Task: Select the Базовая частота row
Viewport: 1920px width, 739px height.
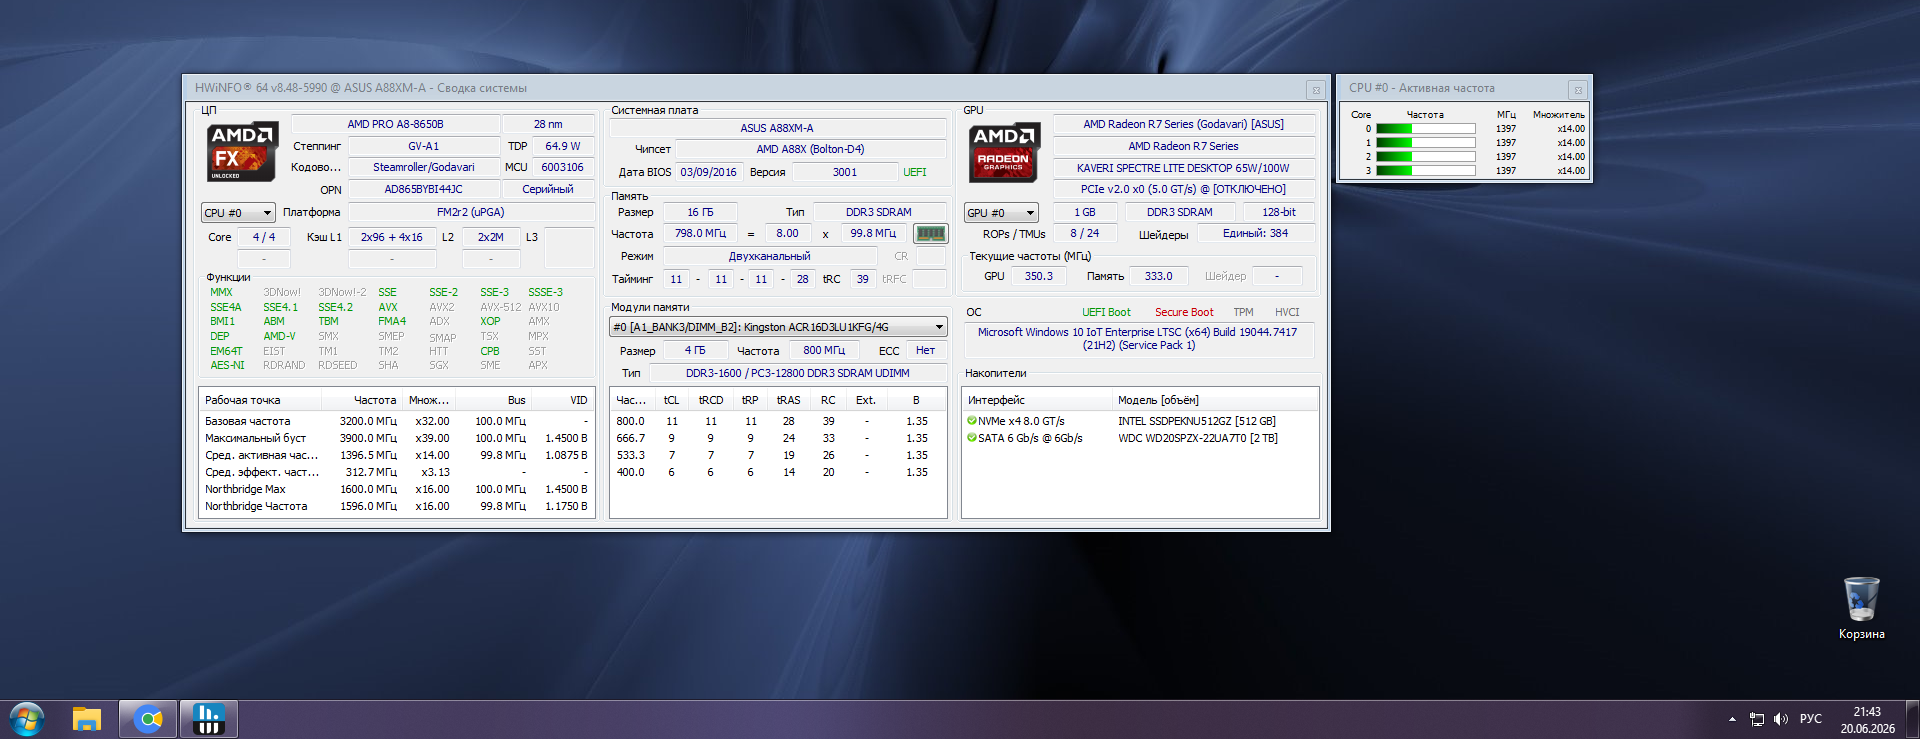Action: pyautogui.click(x=397, y=421)
